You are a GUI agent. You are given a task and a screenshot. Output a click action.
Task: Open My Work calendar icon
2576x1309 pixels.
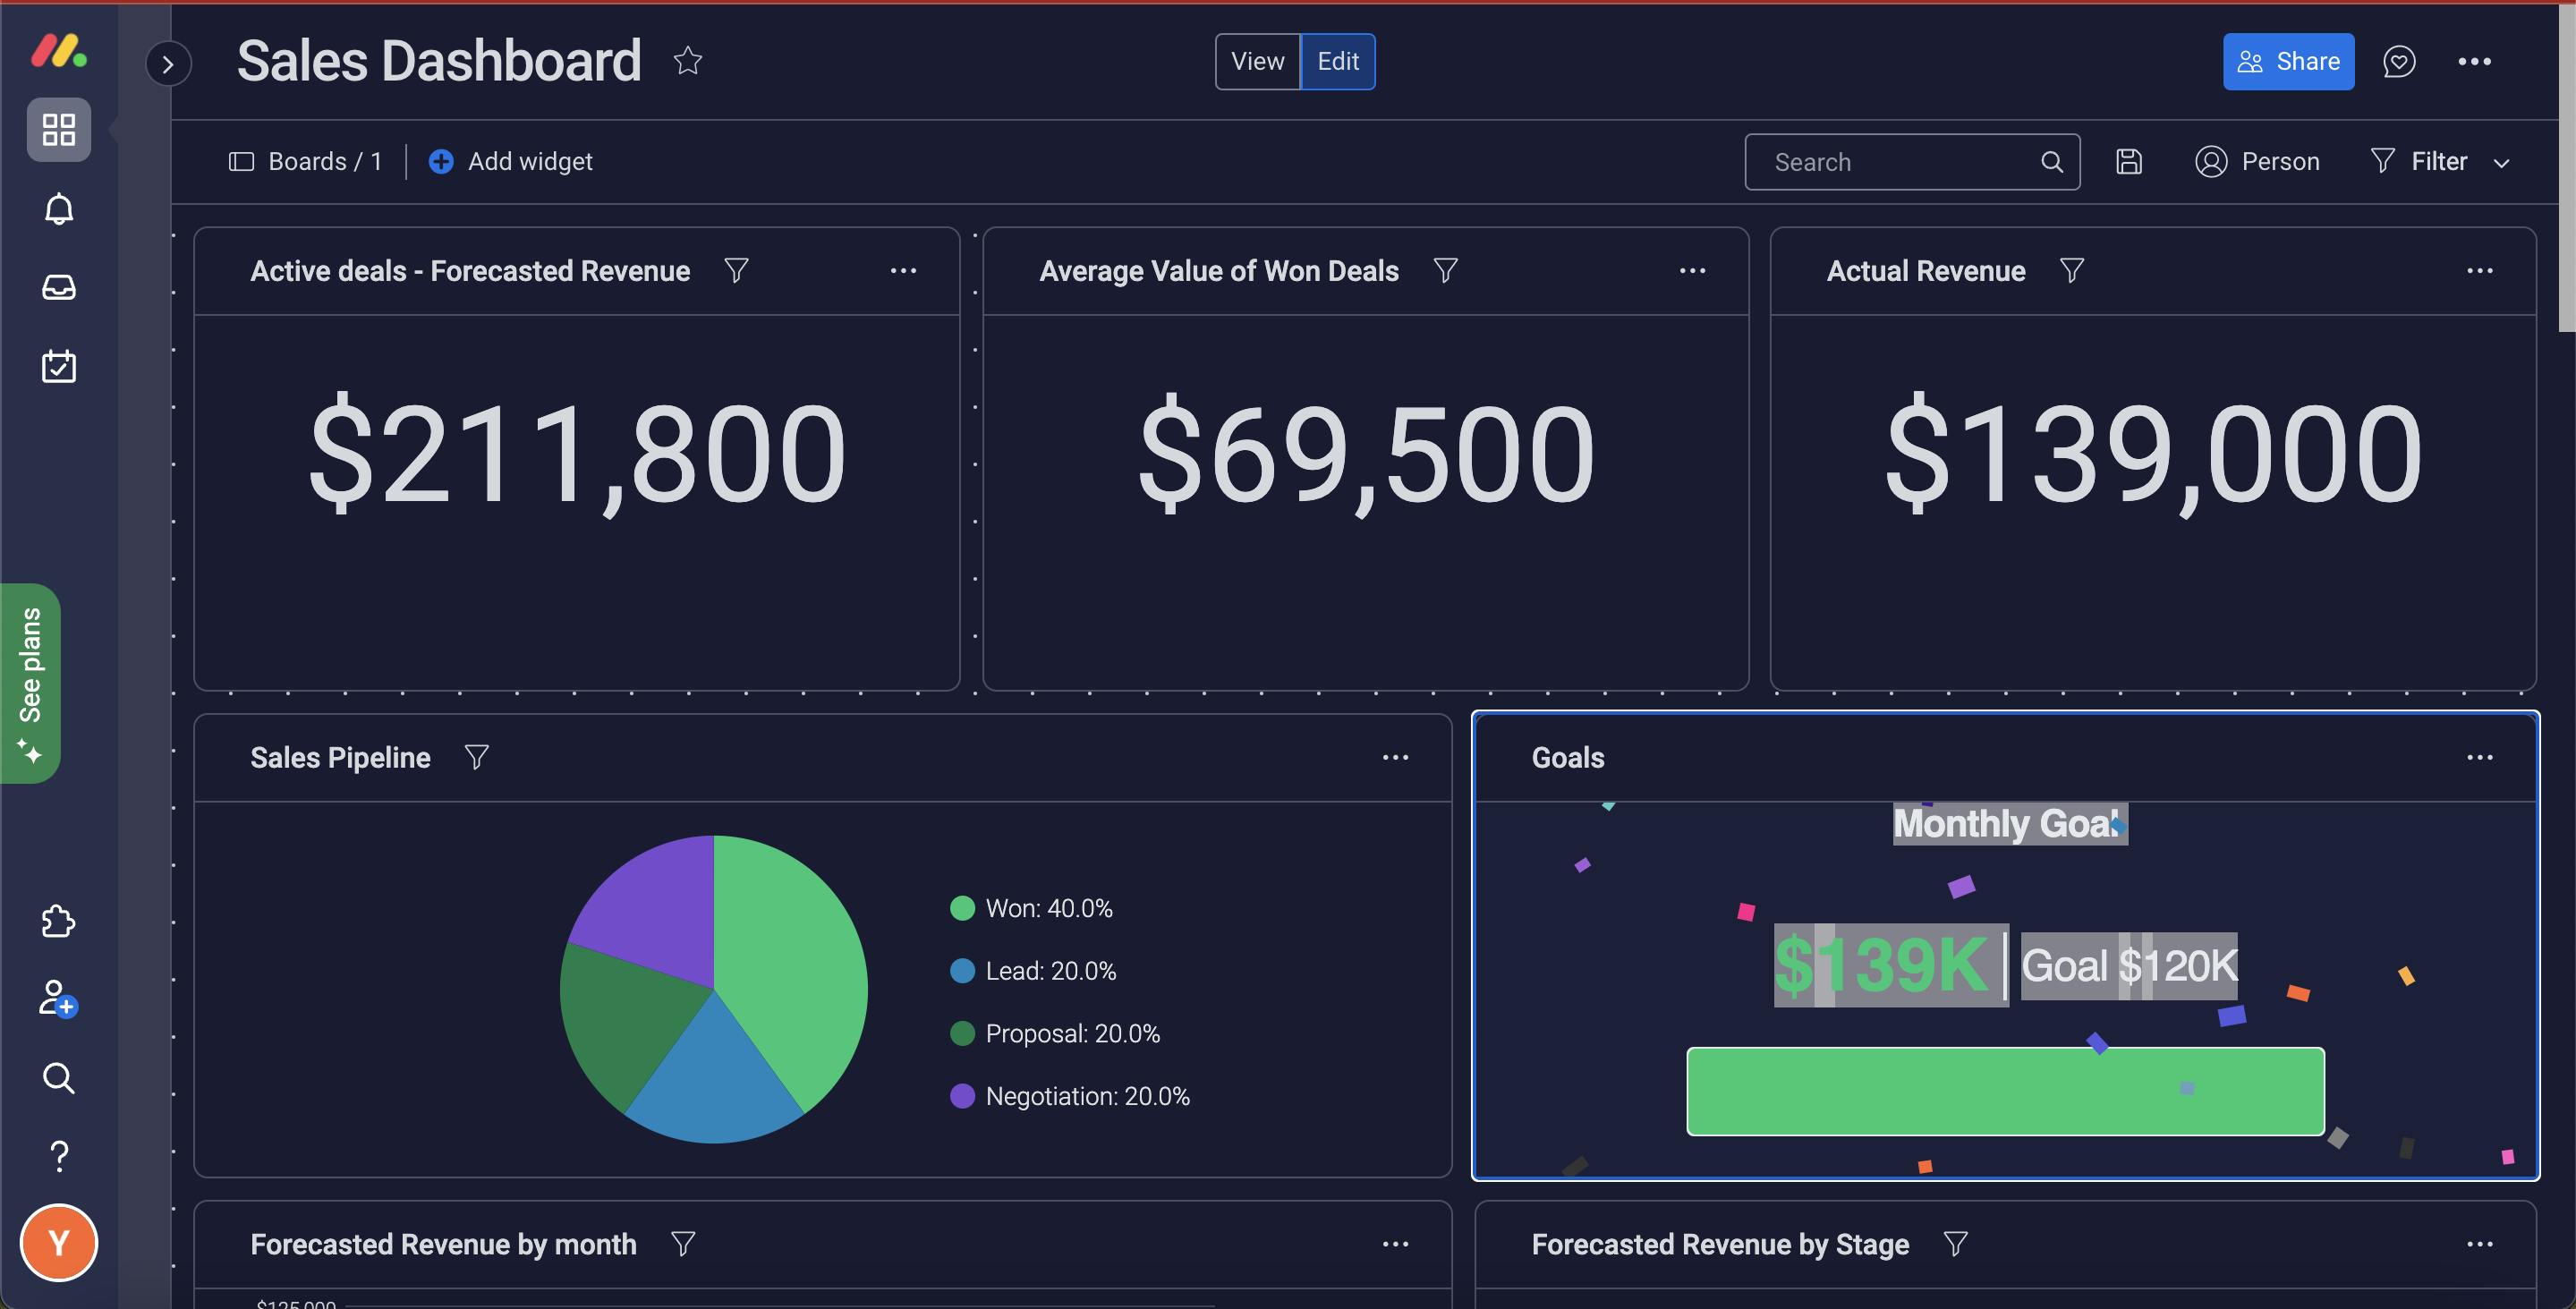click(59, 366)
